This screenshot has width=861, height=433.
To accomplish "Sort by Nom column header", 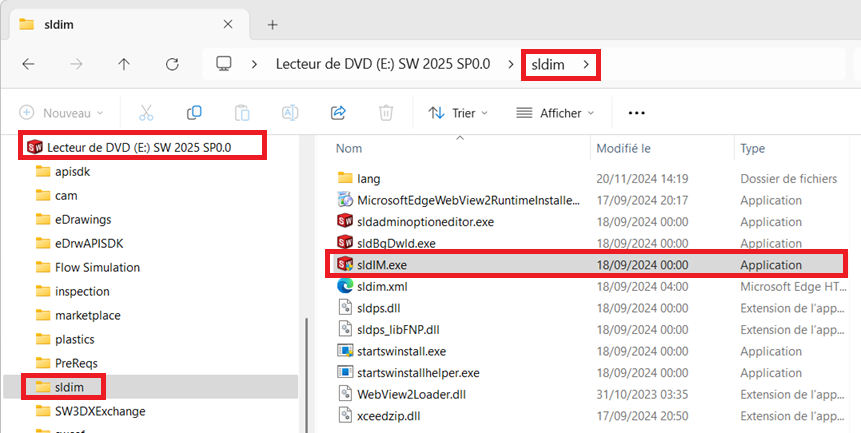I will [x=349, y=148].
